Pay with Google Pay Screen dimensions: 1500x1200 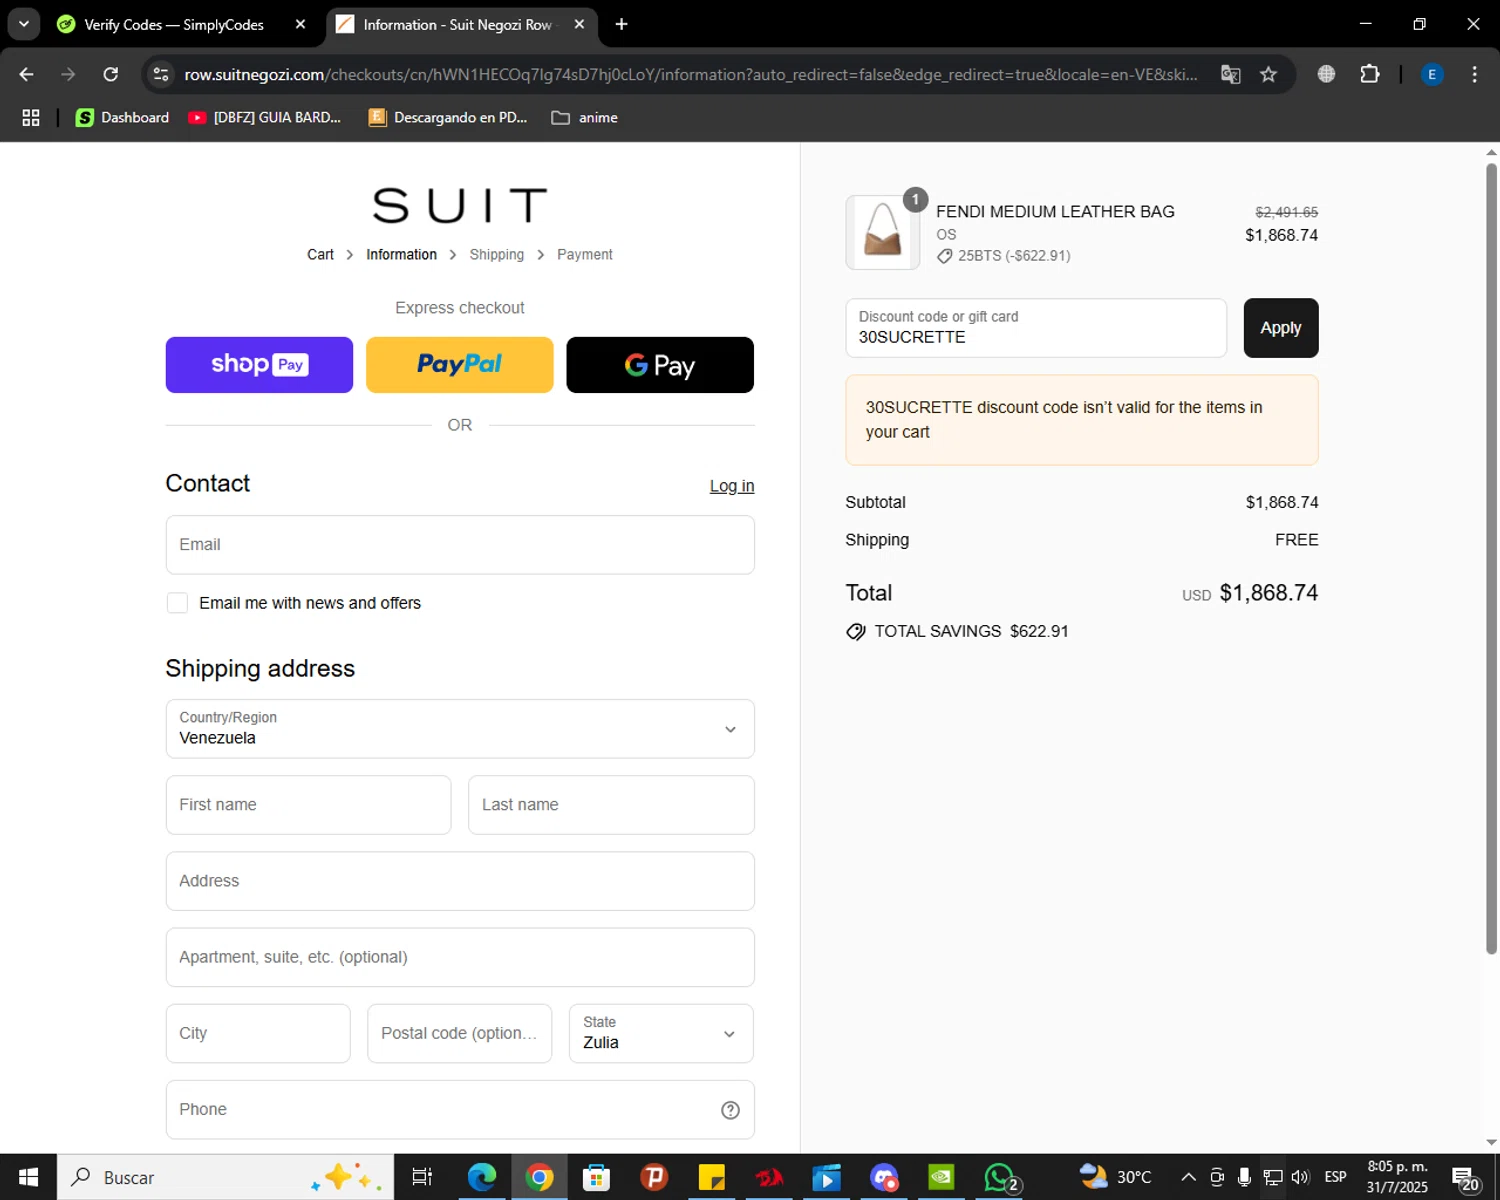(660, 365)
